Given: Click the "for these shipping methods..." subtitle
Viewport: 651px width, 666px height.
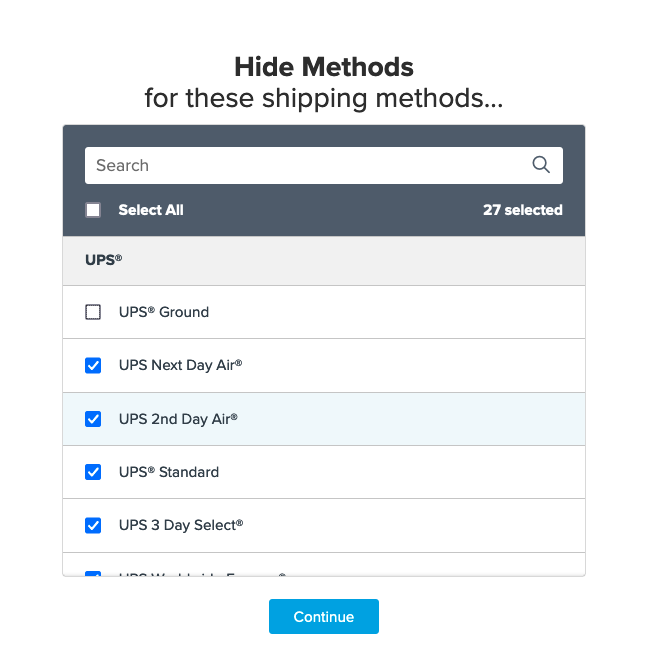Looking at the screenshot, I should [x=324, y=99].
